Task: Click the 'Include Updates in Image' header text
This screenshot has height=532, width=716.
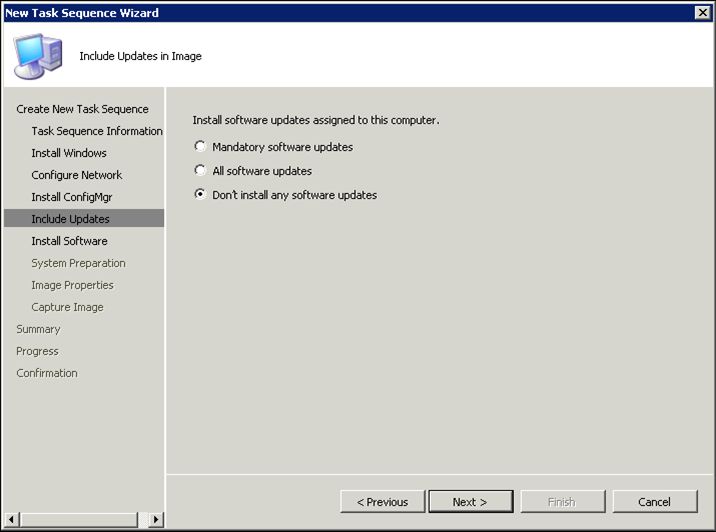Action: tap(141, 56)
